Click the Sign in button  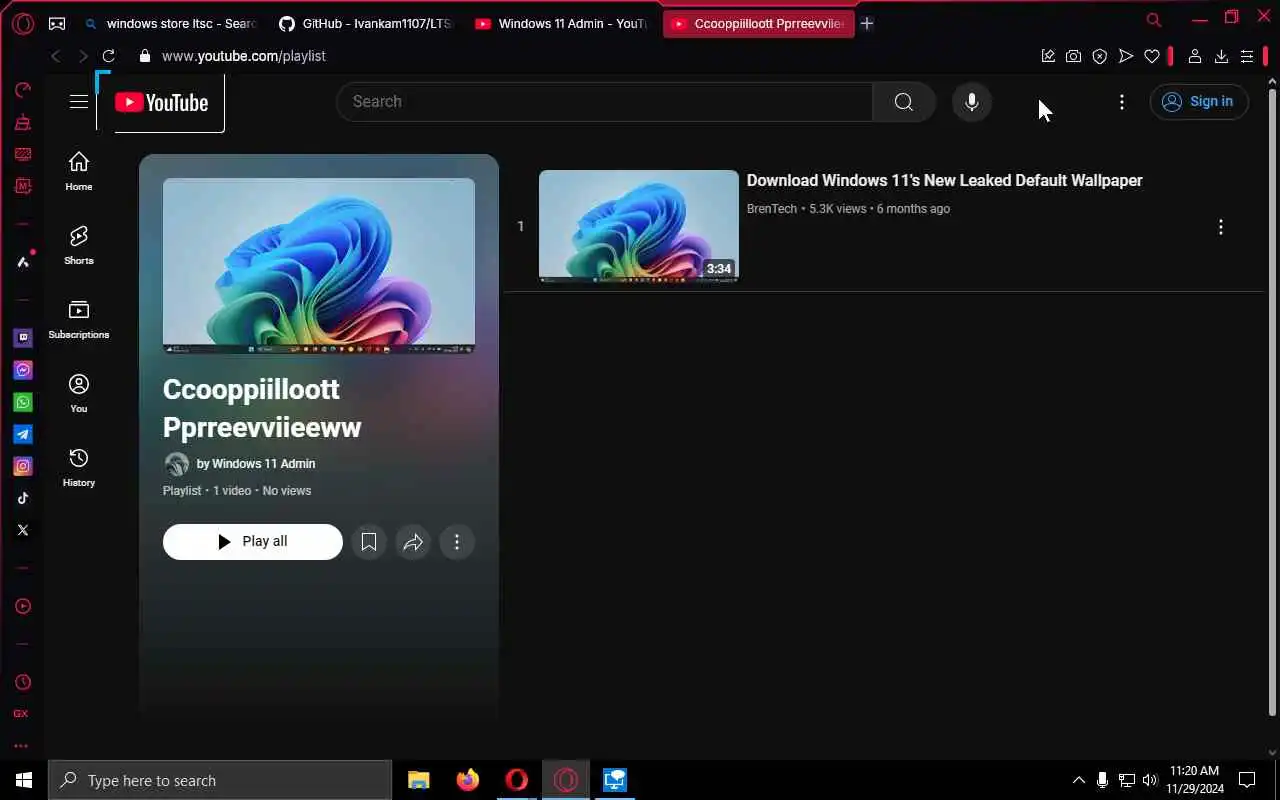pos(1199,101)
